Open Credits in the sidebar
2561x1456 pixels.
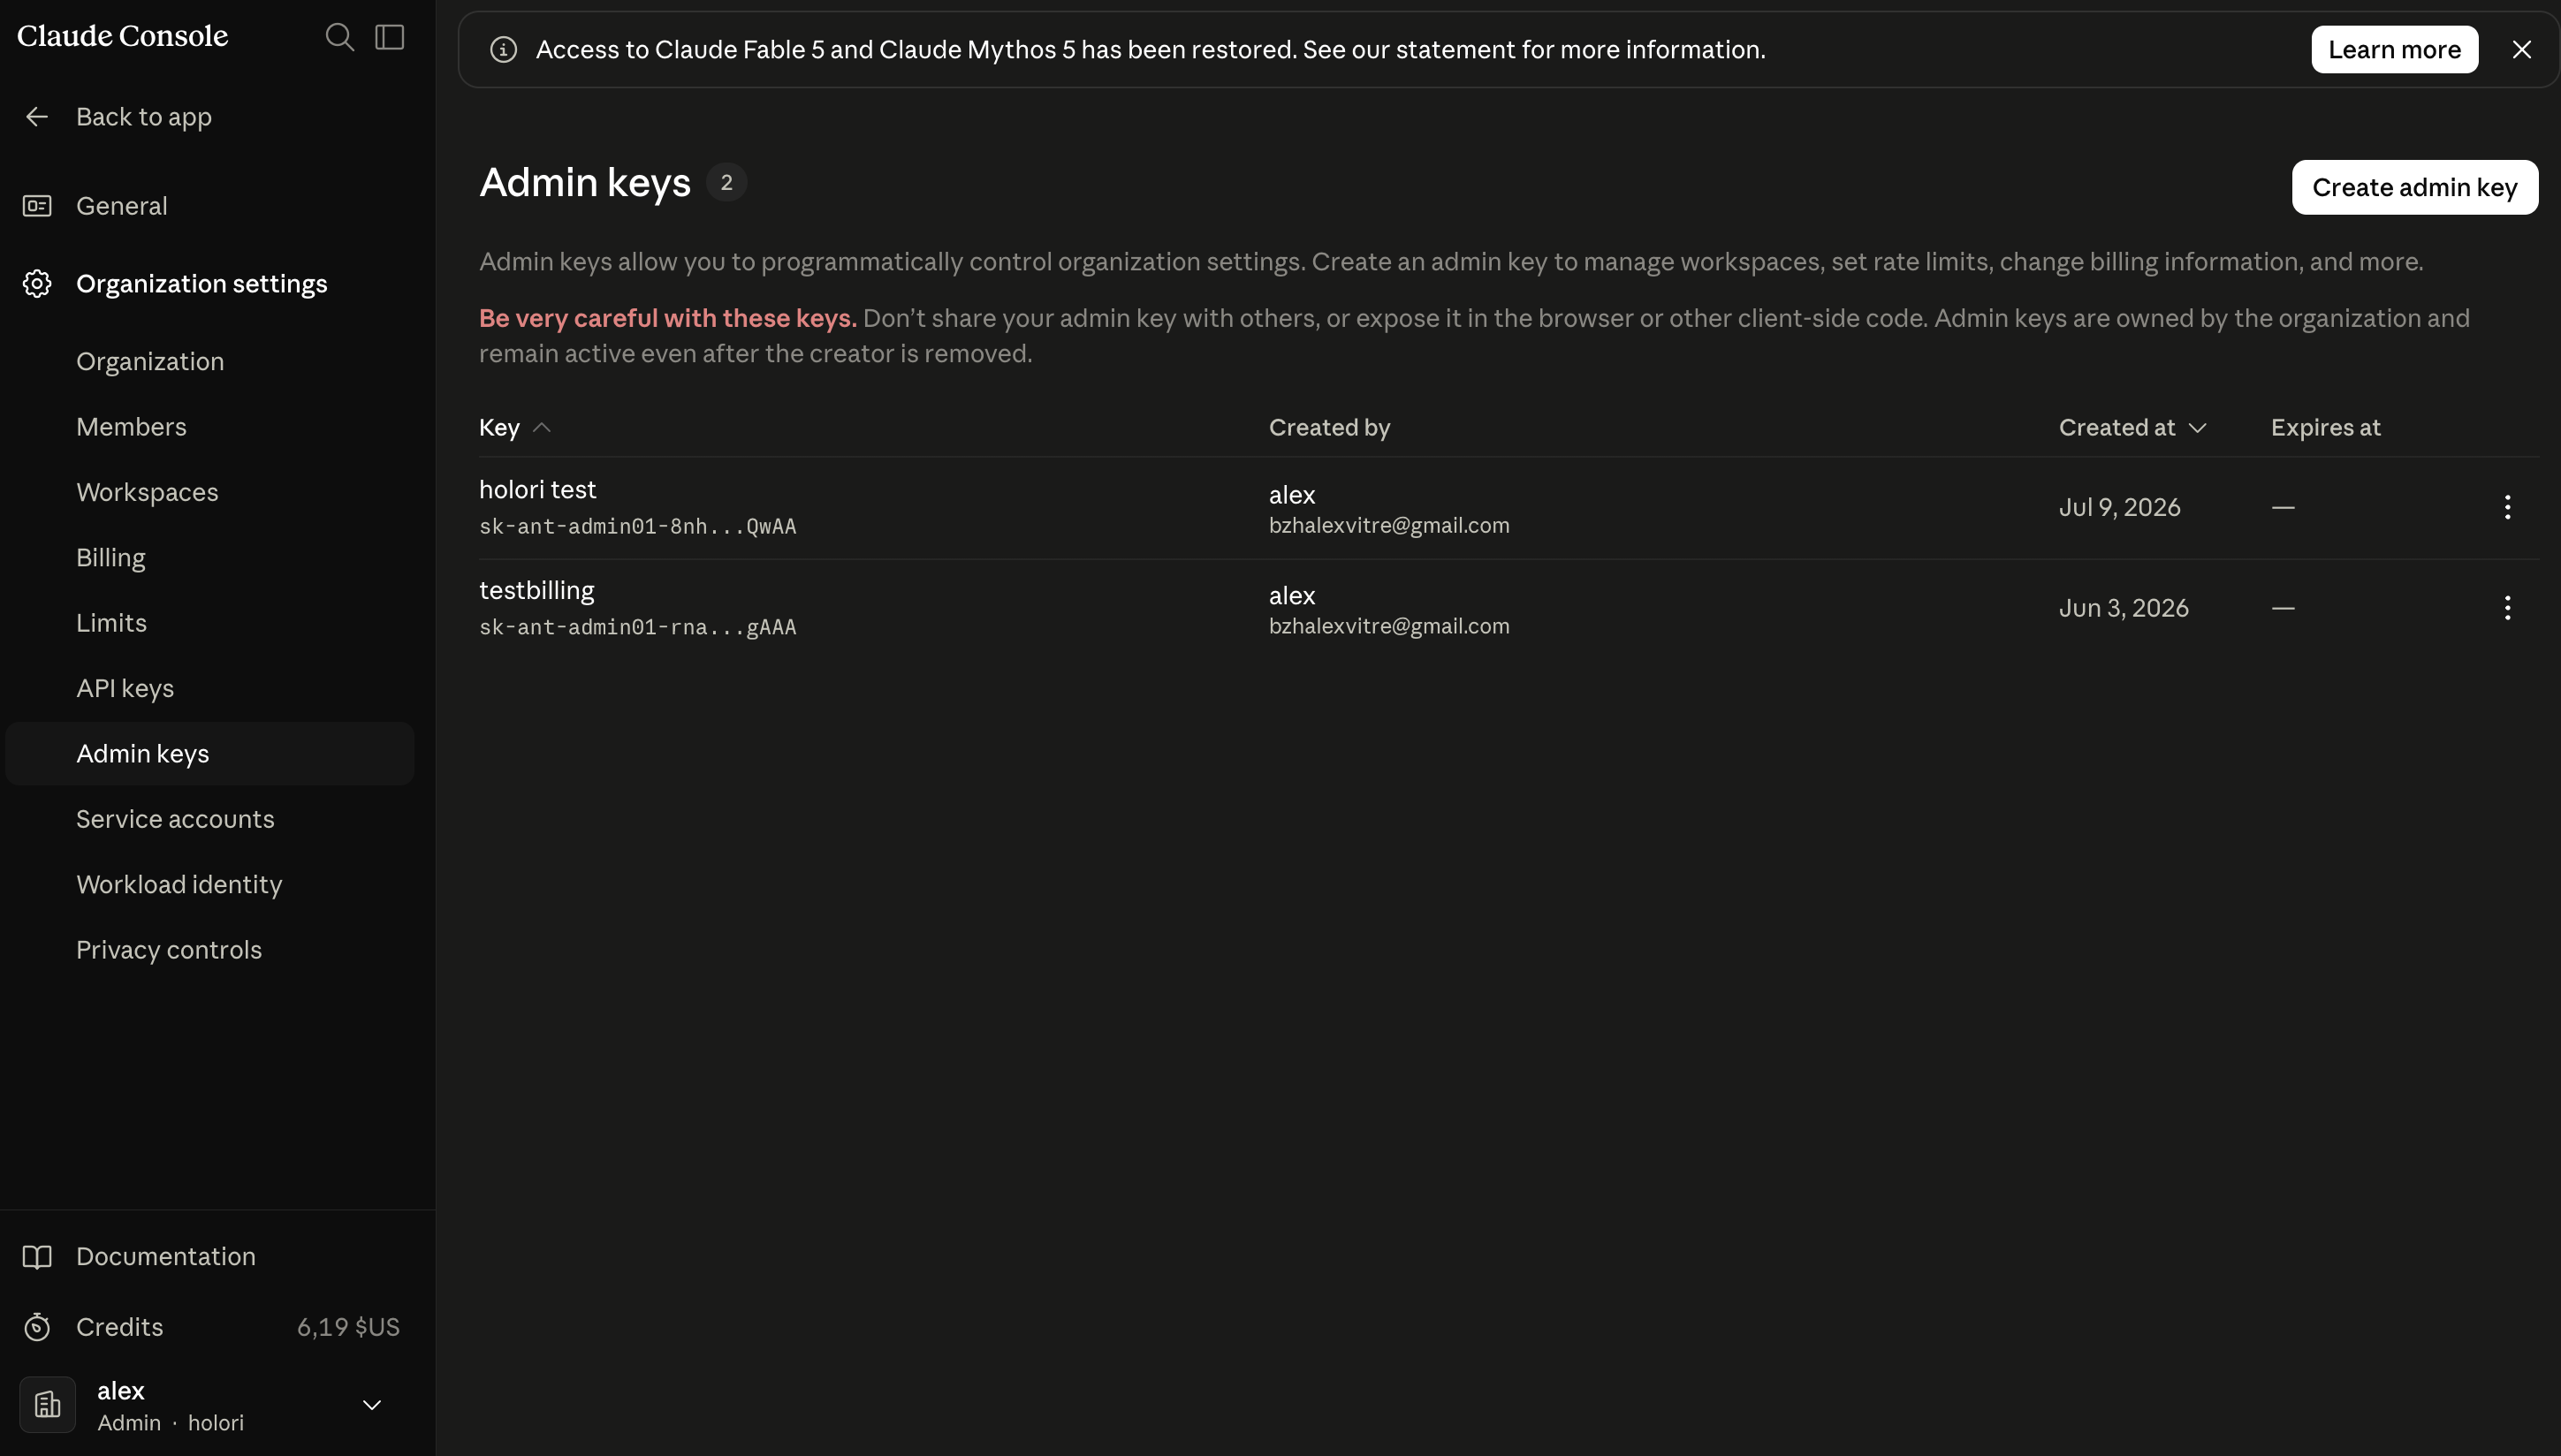click(x=119, y=1327)
